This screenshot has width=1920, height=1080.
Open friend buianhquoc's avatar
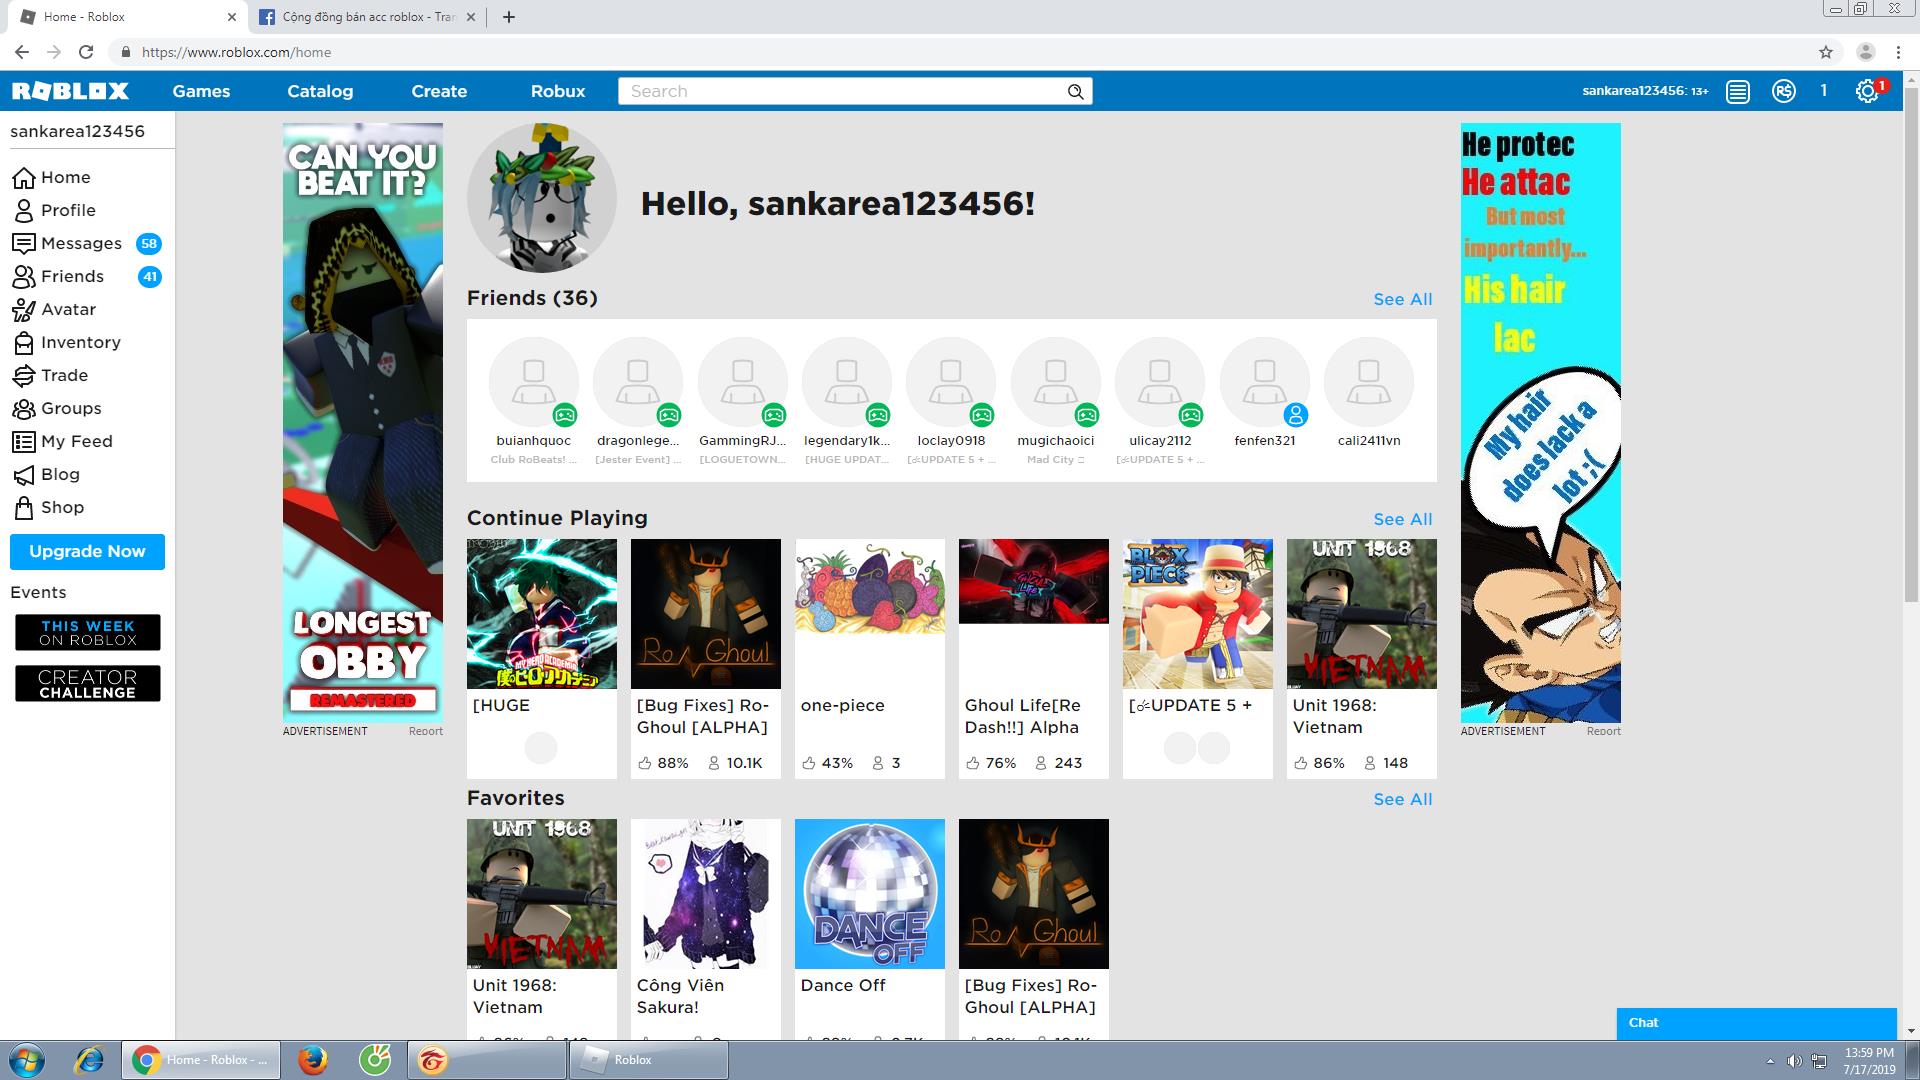(x=534, y=383)
